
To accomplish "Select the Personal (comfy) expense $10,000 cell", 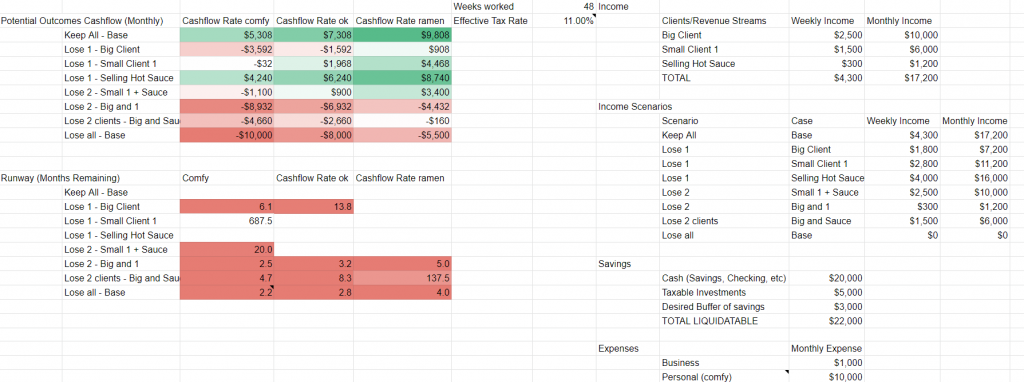I will click(827, 377).
